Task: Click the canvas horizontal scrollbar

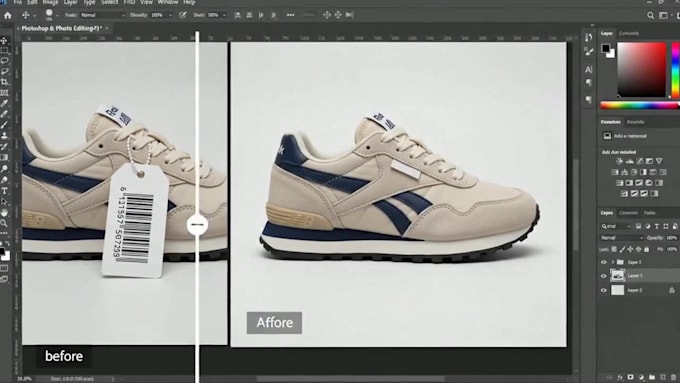Action: [x=350, y=379]
